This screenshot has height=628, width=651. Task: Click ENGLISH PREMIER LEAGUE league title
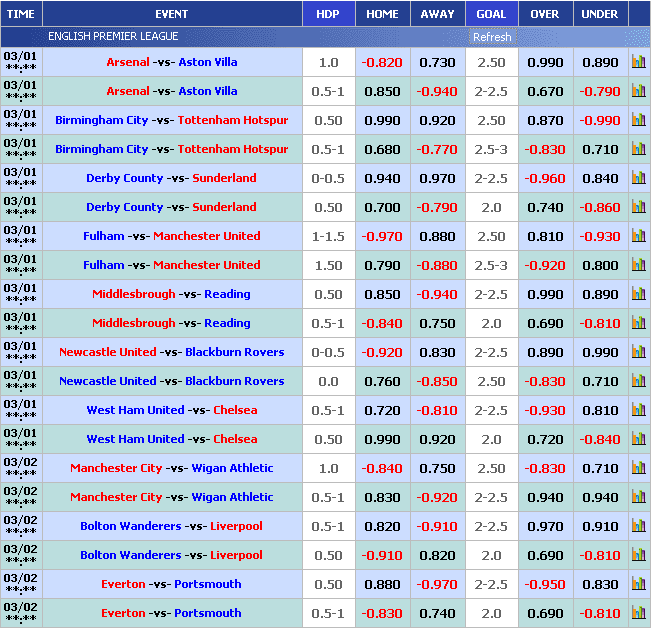click(x=113, y=37)
